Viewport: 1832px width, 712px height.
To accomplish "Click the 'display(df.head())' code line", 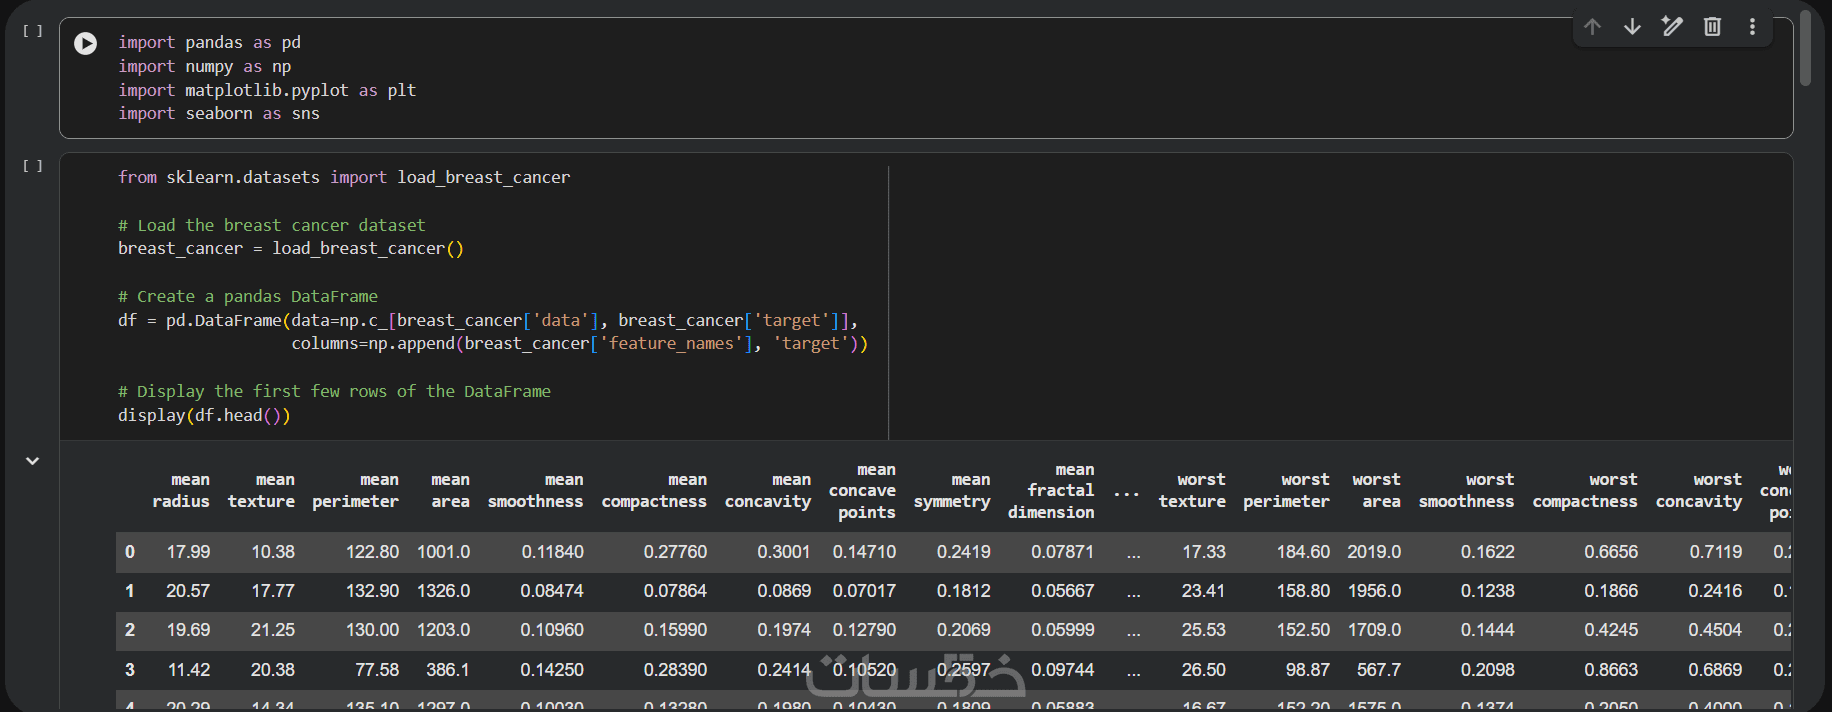I will click(204, 416).
